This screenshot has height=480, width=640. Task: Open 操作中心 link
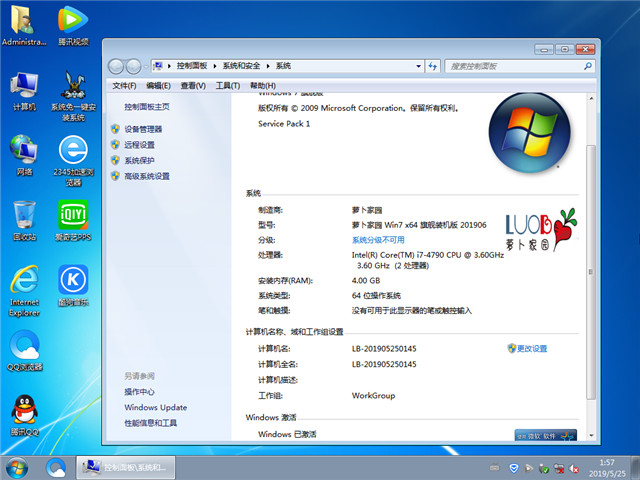coord(139,391)
